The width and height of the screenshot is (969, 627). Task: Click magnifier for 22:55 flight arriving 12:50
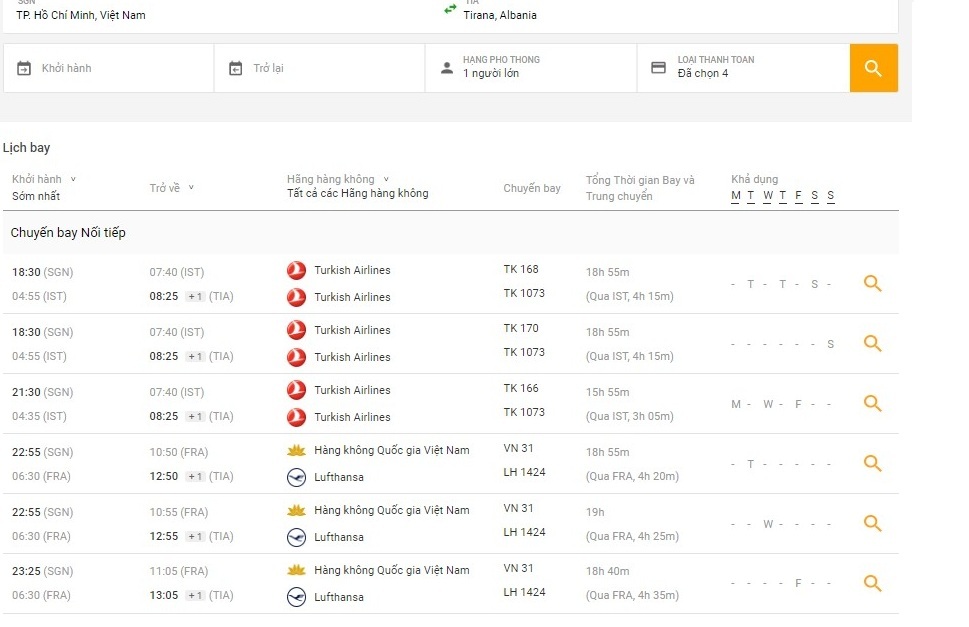point(872,464)
